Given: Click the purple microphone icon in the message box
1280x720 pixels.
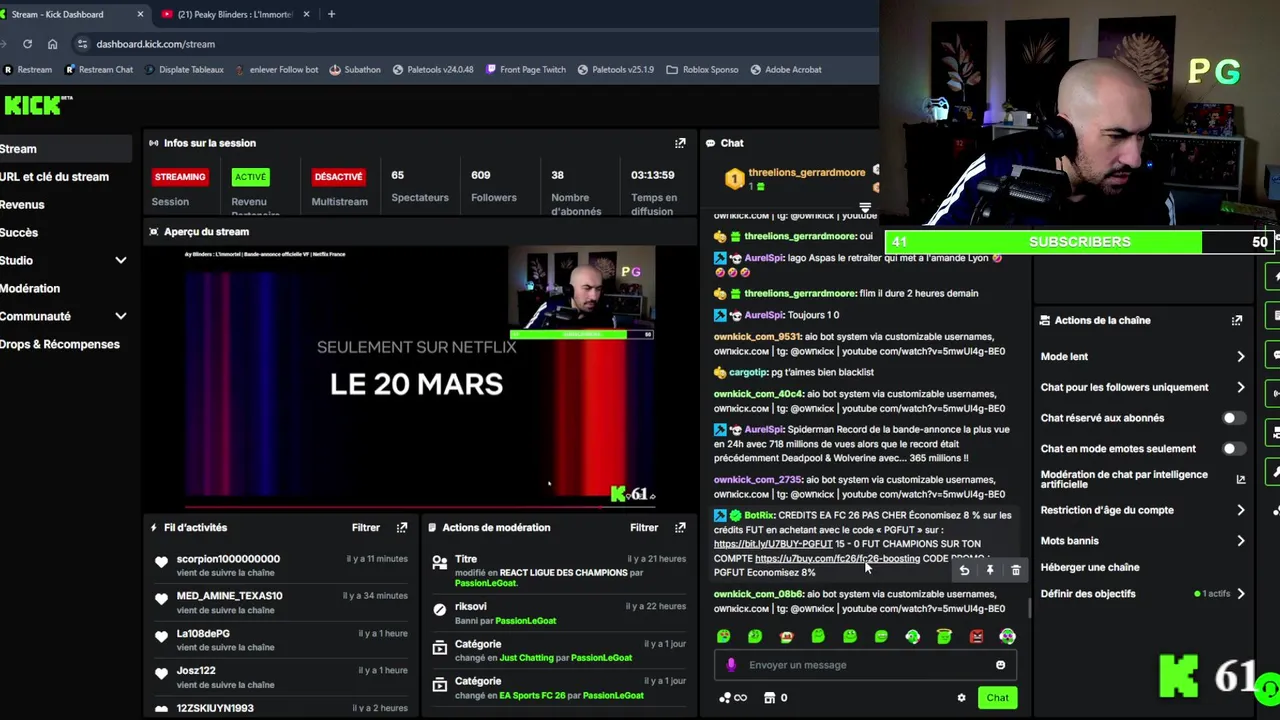Looking at the screenshot, I should coord(731,665).
